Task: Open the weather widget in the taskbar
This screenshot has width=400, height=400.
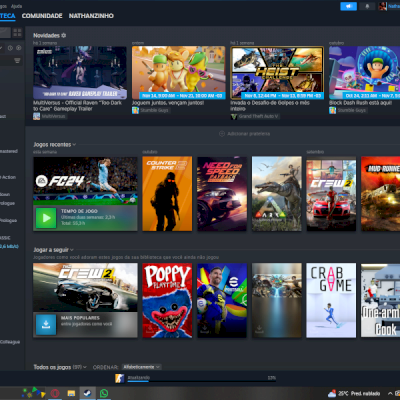Action: [x=354, y=394]
